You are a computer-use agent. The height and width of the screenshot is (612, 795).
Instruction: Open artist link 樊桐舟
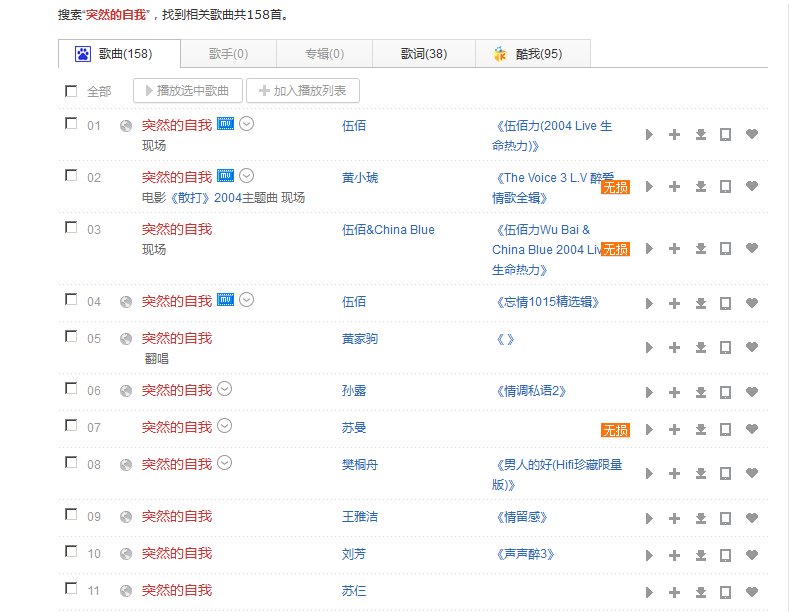(360, 465)
